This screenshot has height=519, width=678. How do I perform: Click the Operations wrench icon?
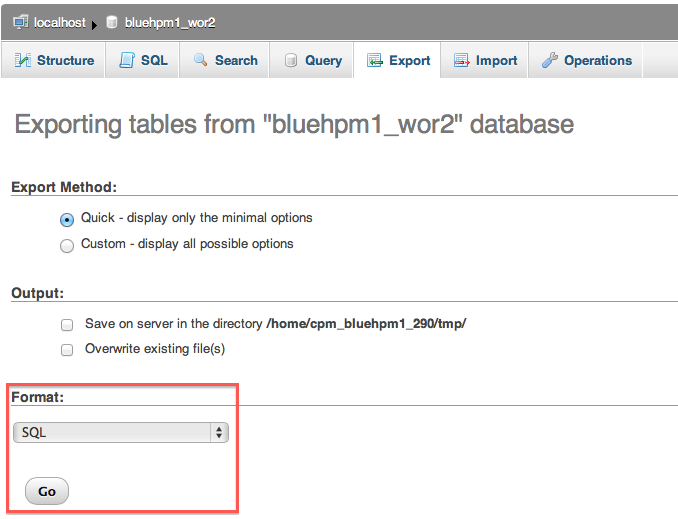[x=550, y=61]
